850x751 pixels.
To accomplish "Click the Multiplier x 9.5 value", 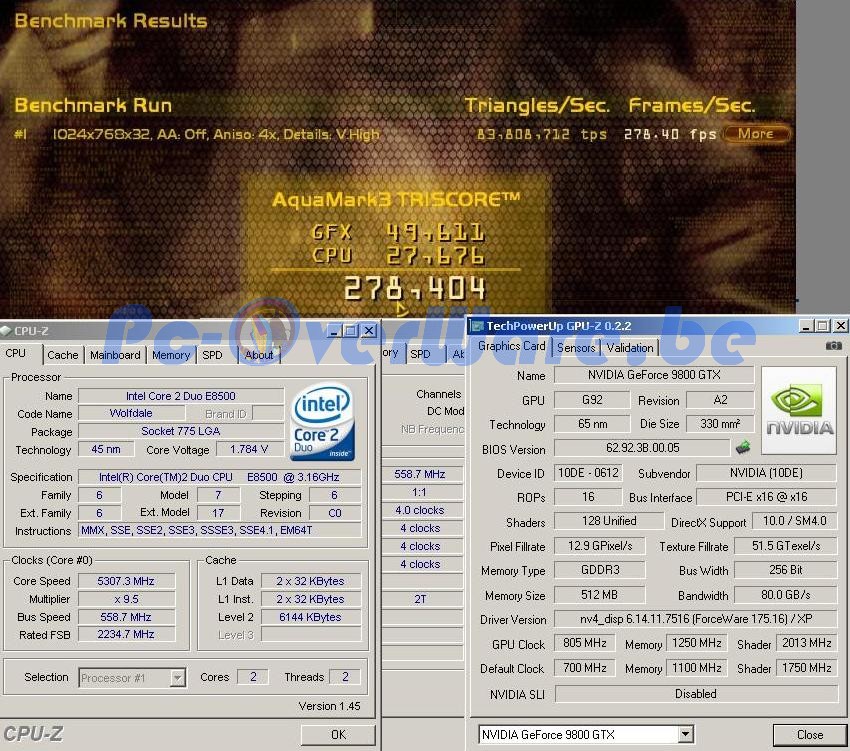I will coord(126,599).
